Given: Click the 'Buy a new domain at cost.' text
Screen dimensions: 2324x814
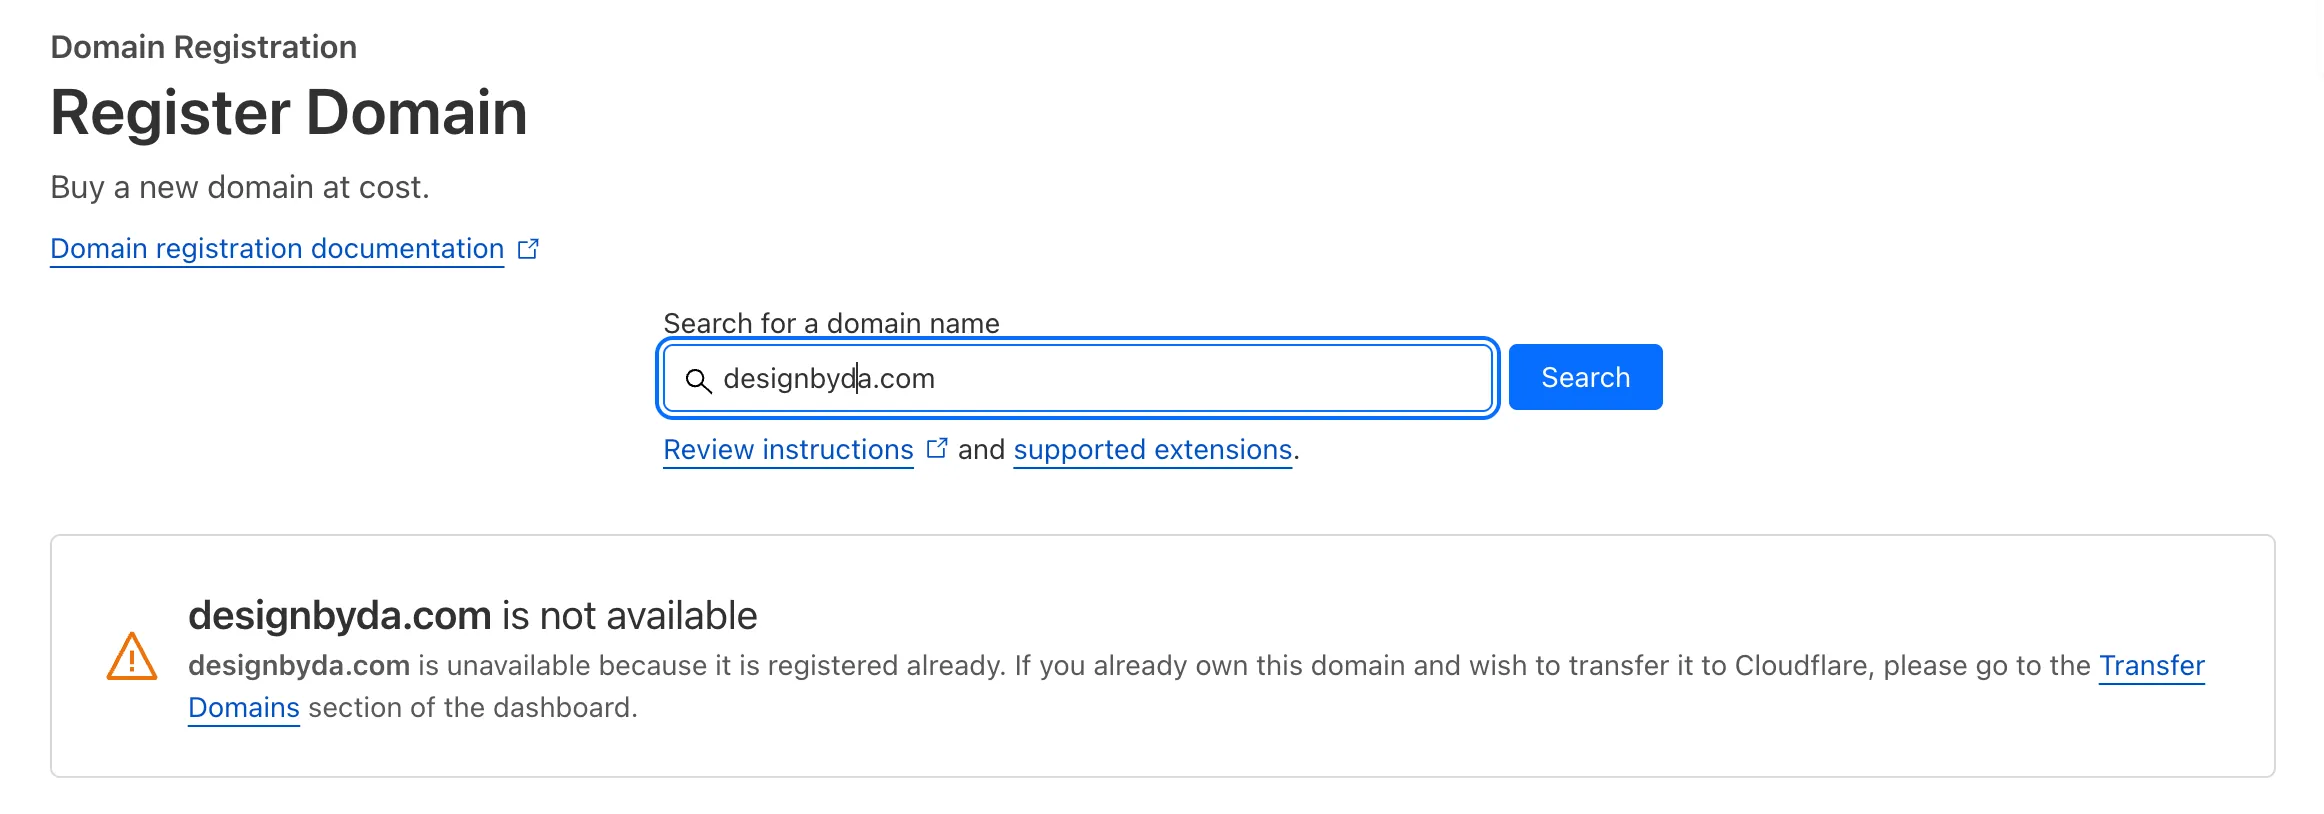Looking at the screenshot, I should (240, 187).
